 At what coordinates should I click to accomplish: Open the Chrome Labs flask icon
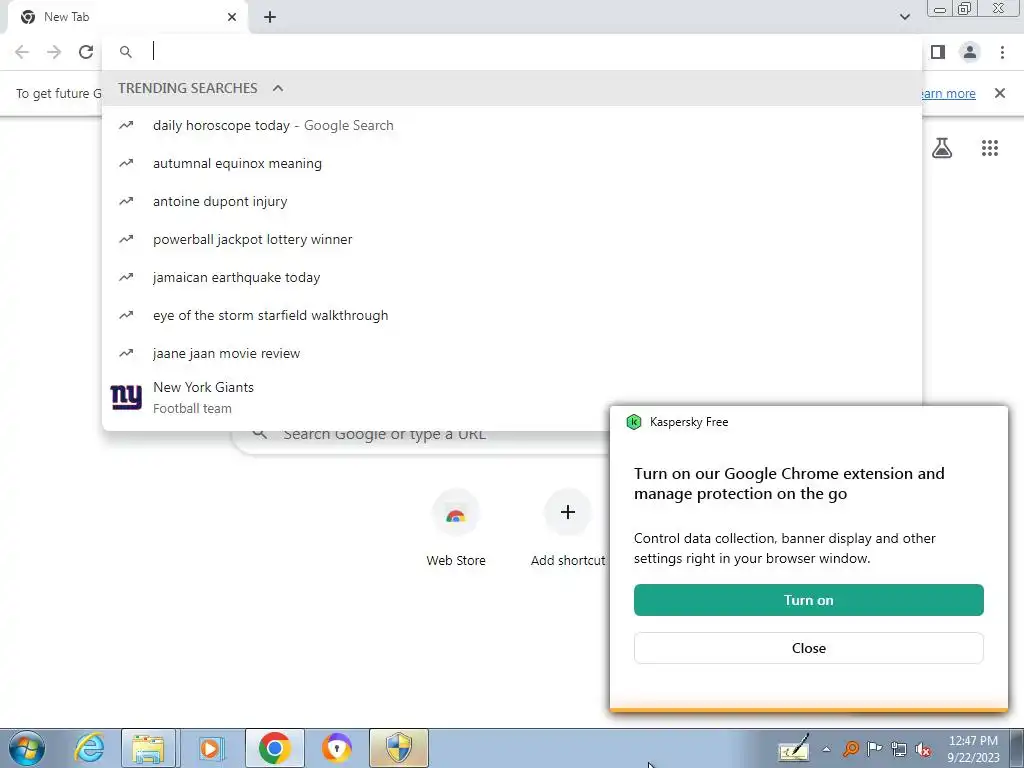pyautogui.click(x=942, y=148)
